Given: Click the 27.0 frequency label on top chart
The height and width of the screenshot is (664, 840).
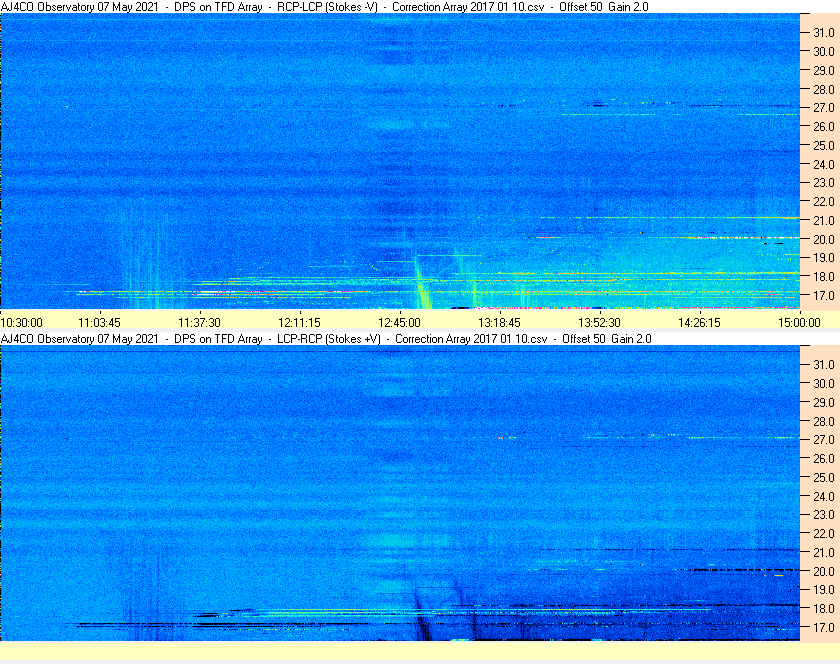Looking at the screenshot, I should [824, 108].
